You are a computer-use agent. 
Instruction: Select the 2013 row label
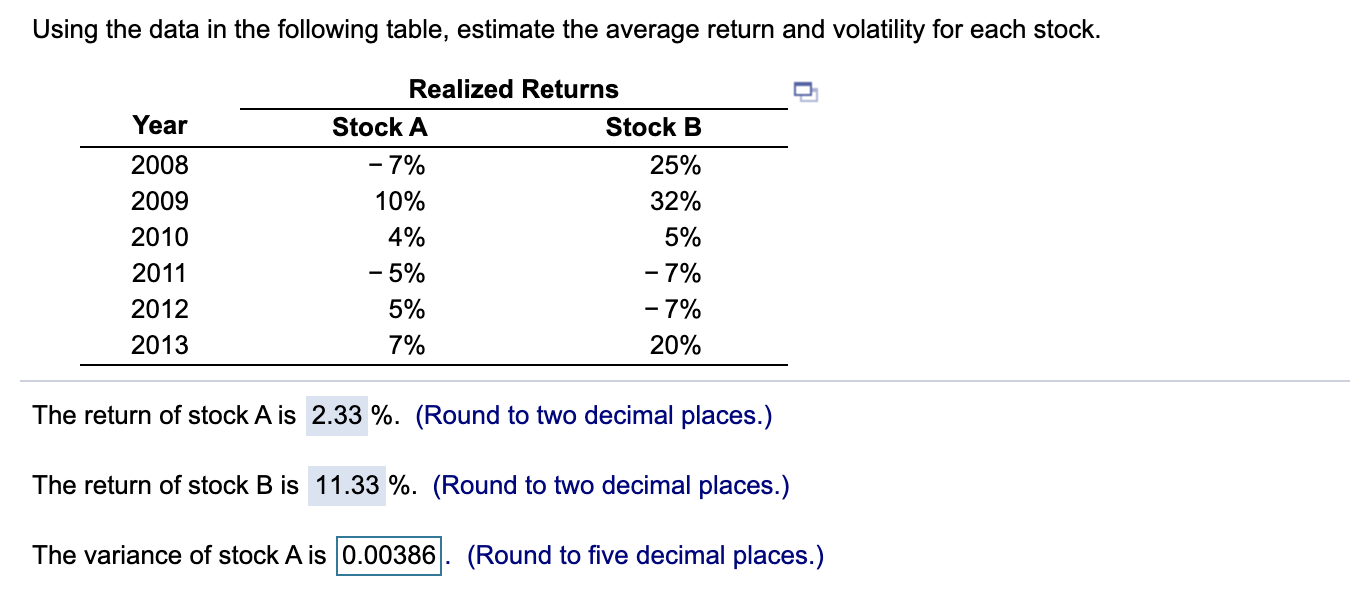coord(161,345)
